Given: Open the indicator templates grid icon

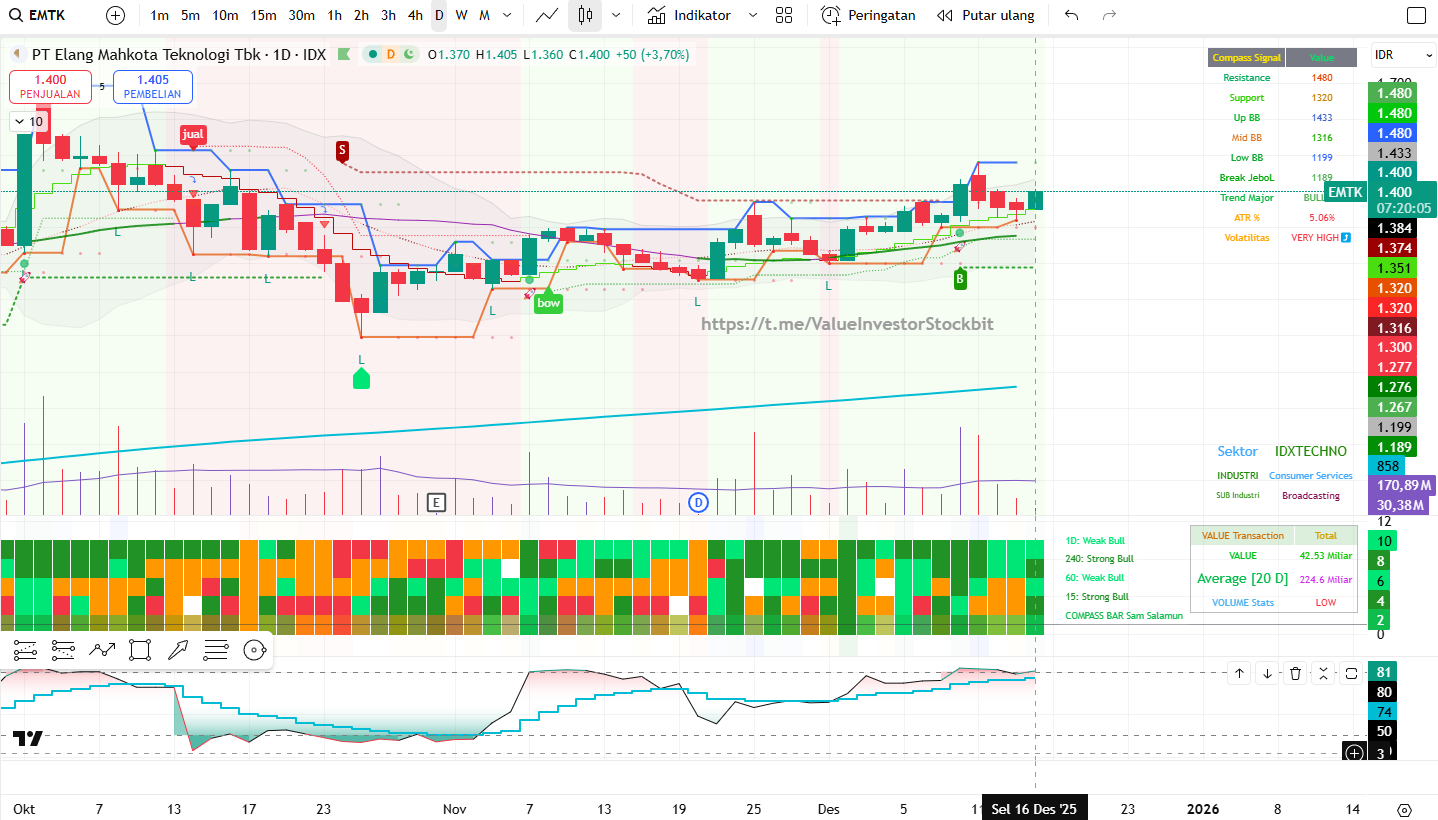Looking at the screenshot, I should [784, 15].
